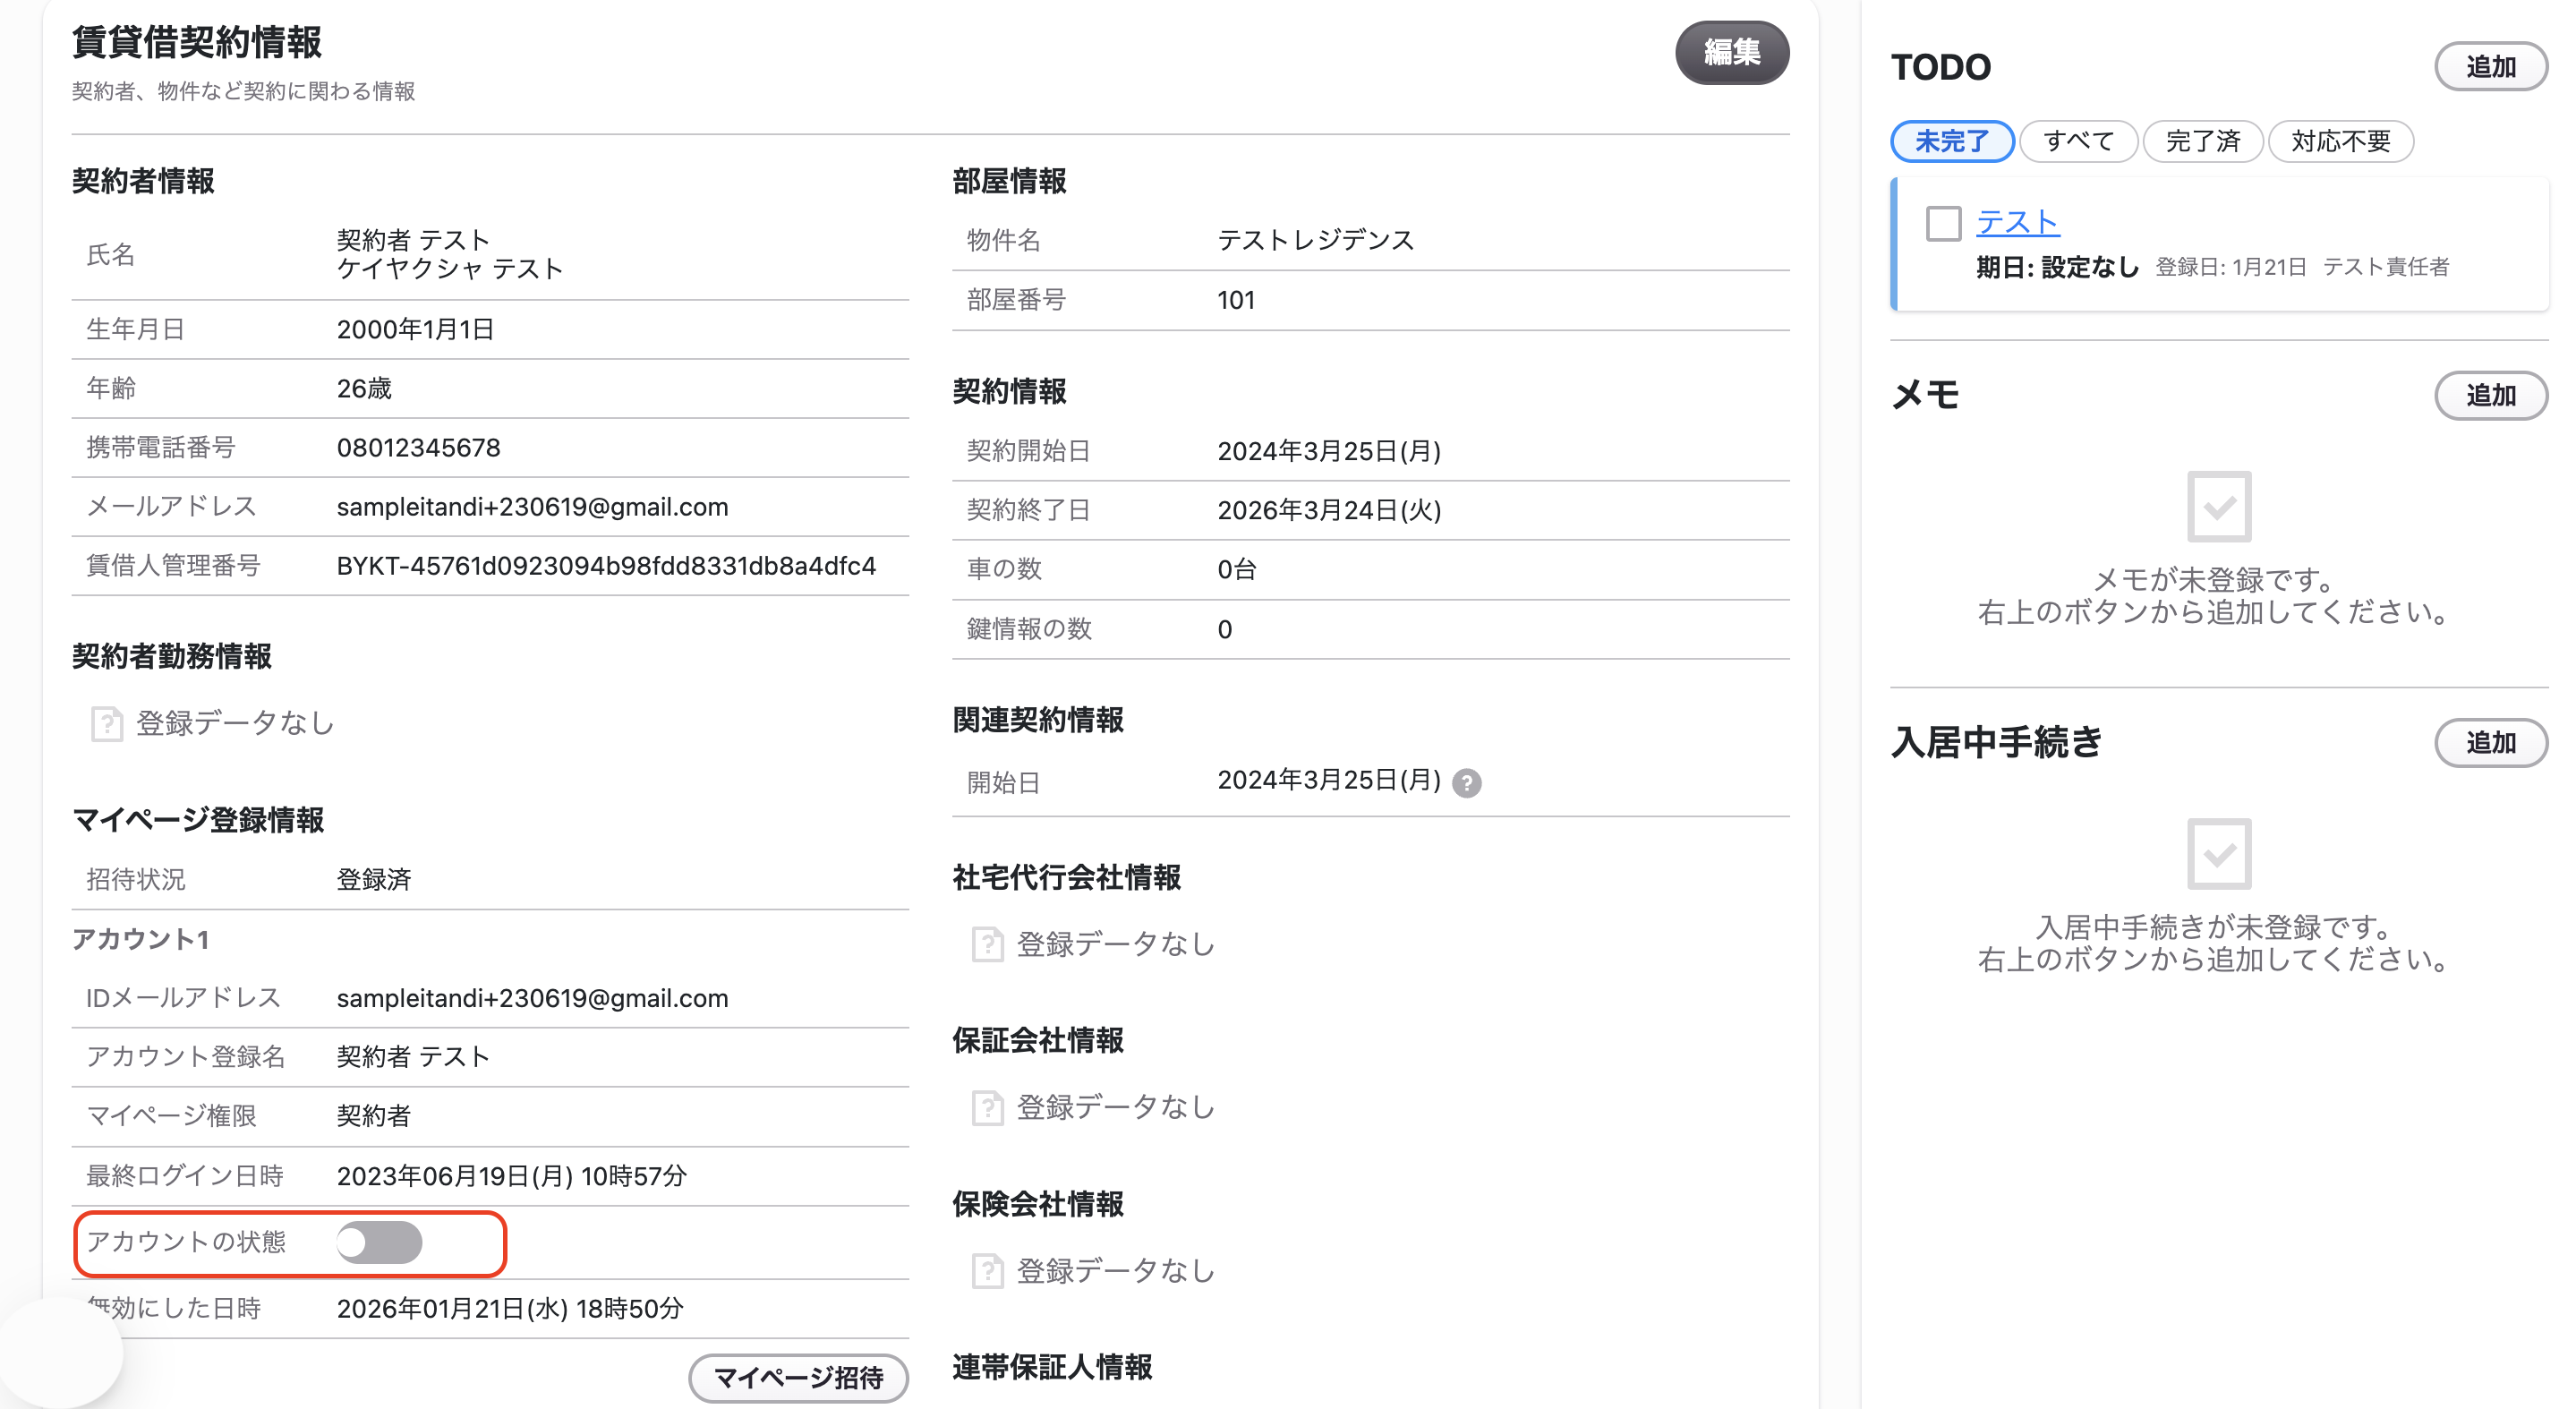
Task: Click the 無効にした日時 value 2026年01月21日(水) 18時50分
Action: coord(510,1308)
